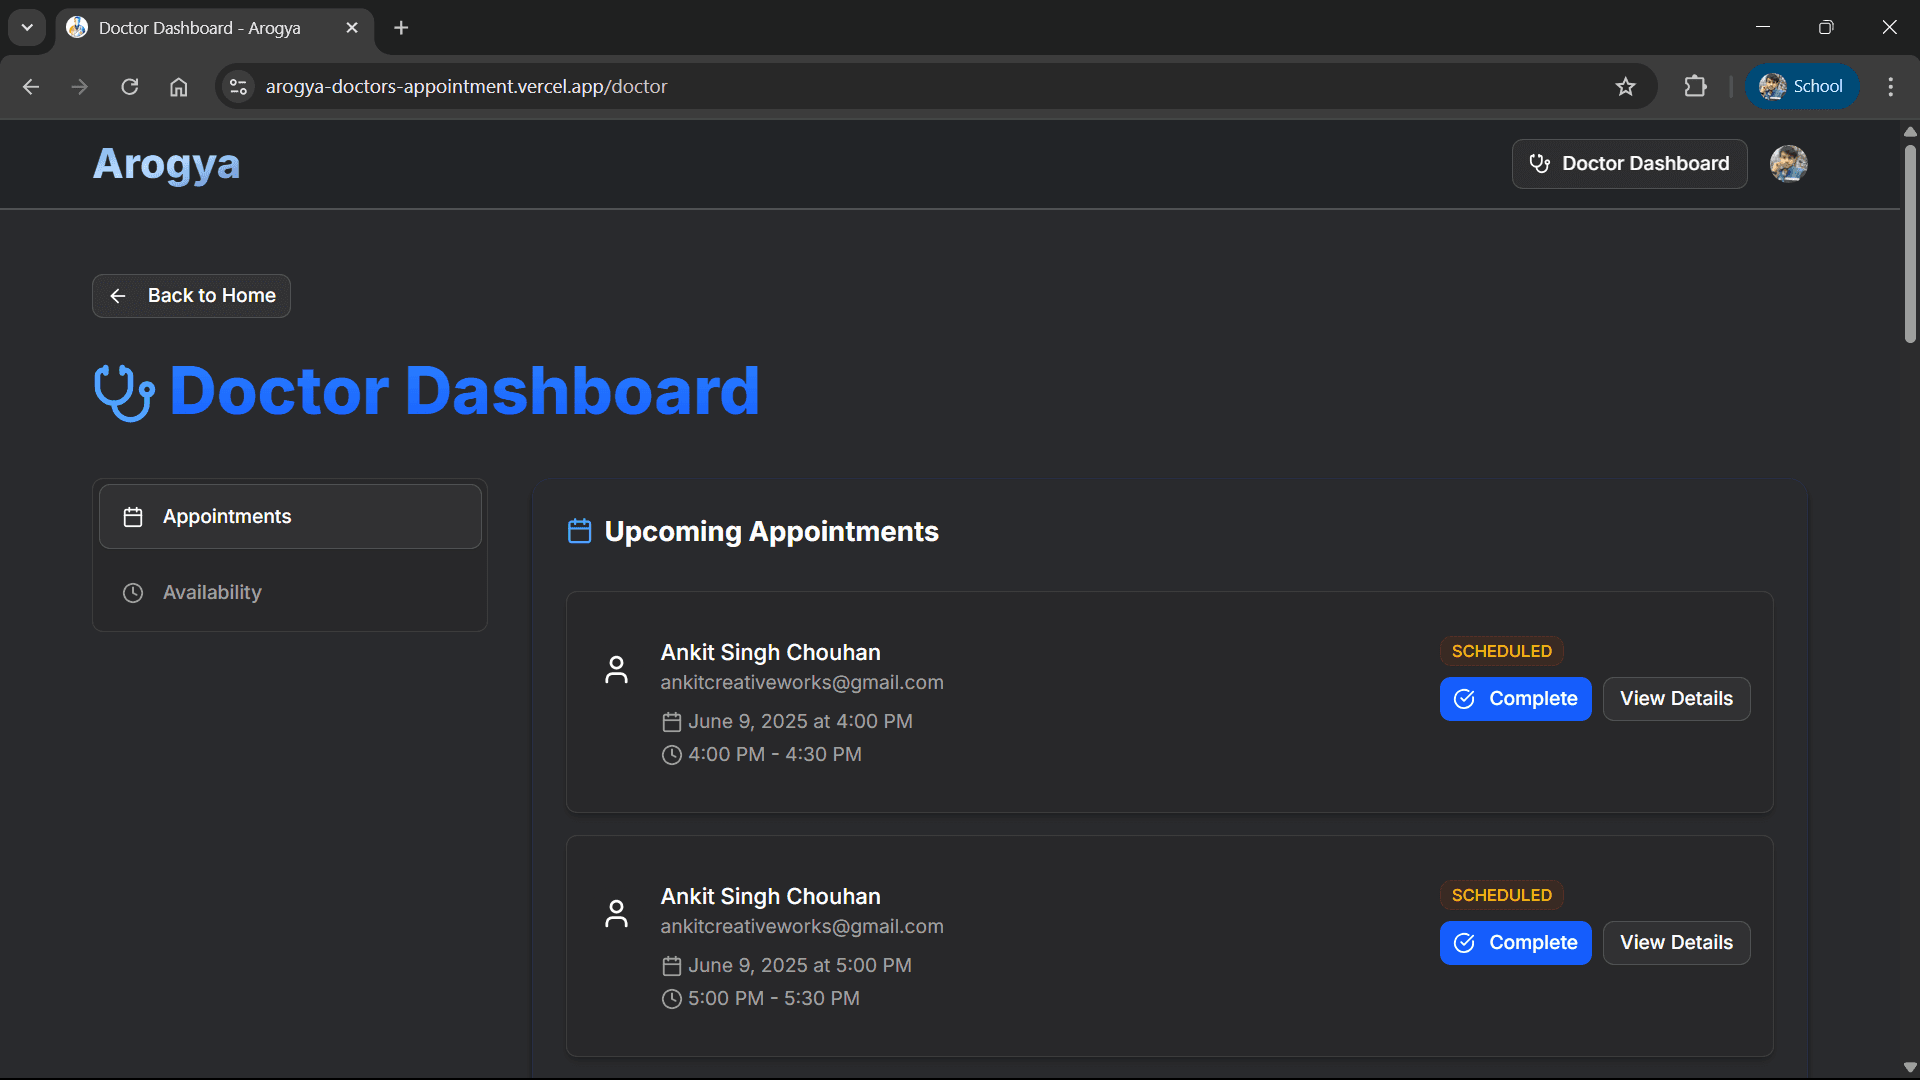
Task: Click the clock icon beside 4:00 PM - 4:30 PM
Action: [x=672, y=755]
